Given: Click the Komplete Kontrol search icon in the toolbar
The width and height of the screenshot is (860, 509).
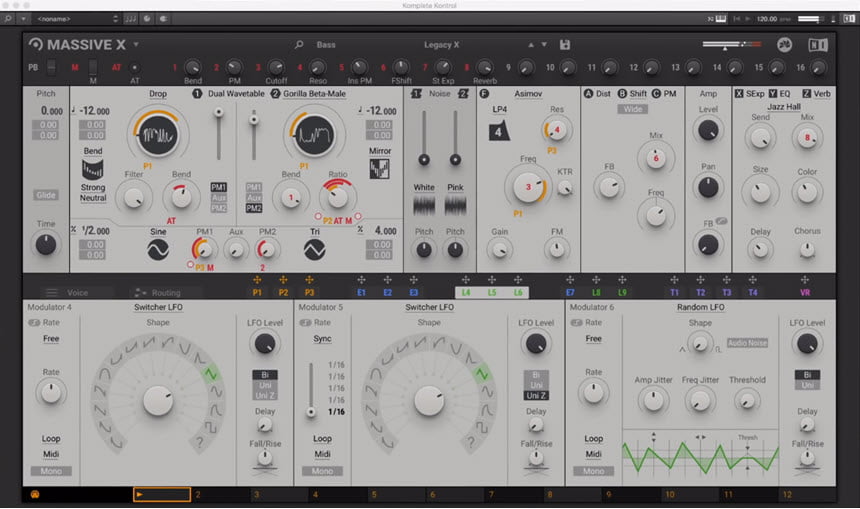Looking at the screenshot, I should [8, 19].
